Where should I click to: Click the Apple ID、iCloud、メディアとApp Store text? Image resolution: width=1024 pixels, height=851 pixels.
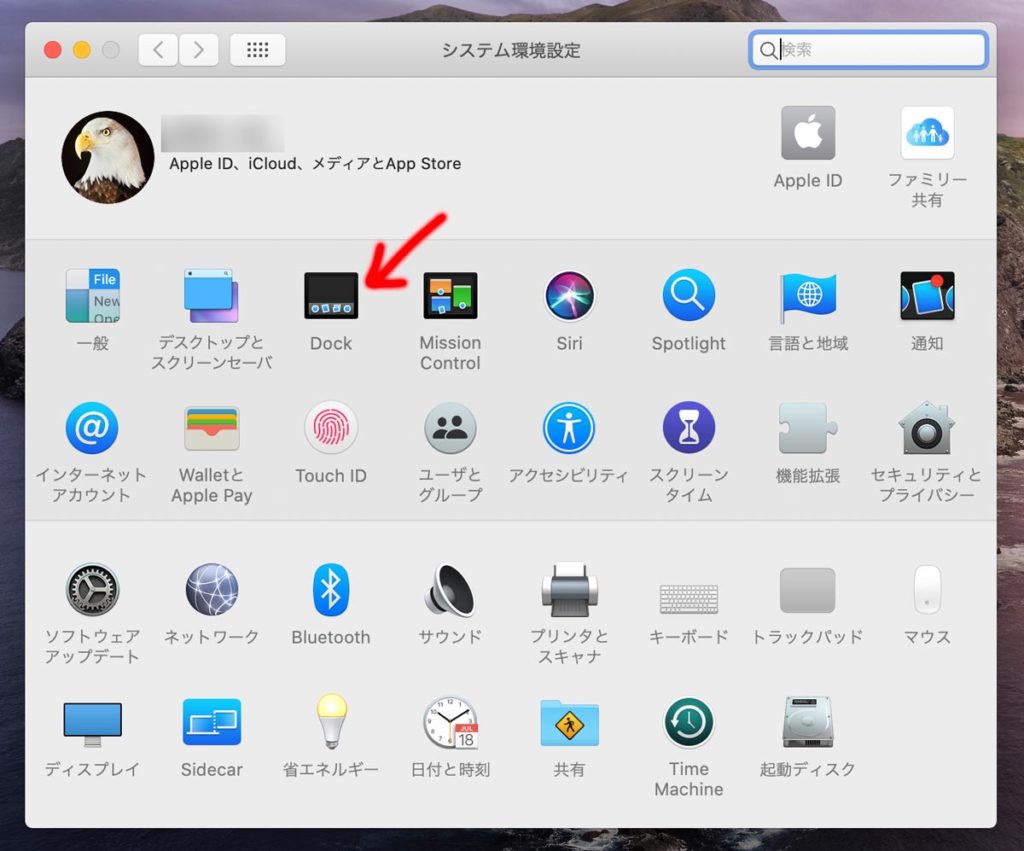(x=315, y=163)
